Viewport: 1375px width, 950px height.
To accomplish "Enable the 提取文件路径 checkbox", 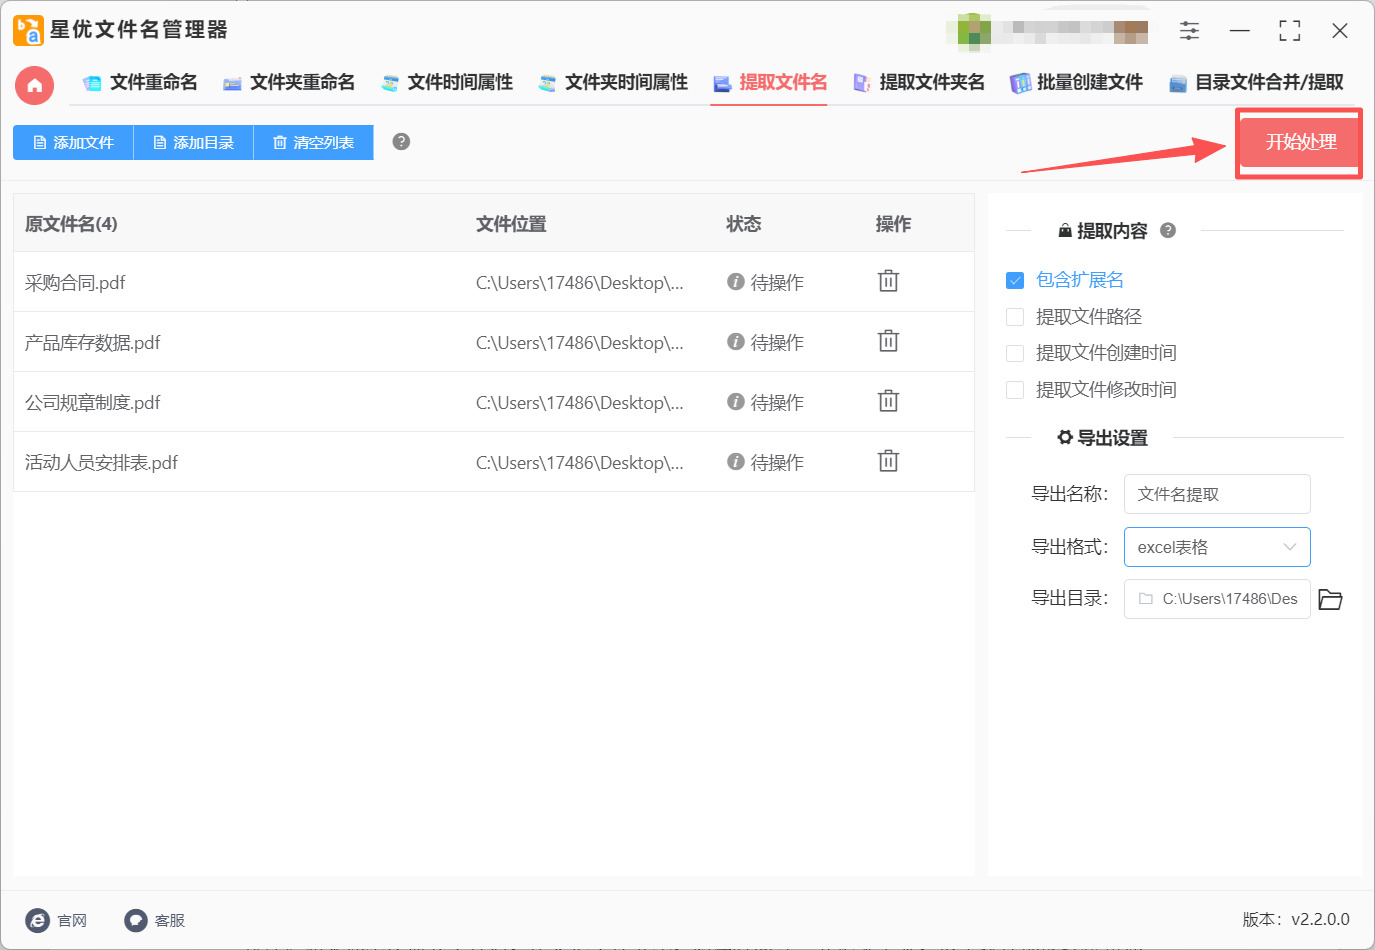I will click(x=1015, y=317).
